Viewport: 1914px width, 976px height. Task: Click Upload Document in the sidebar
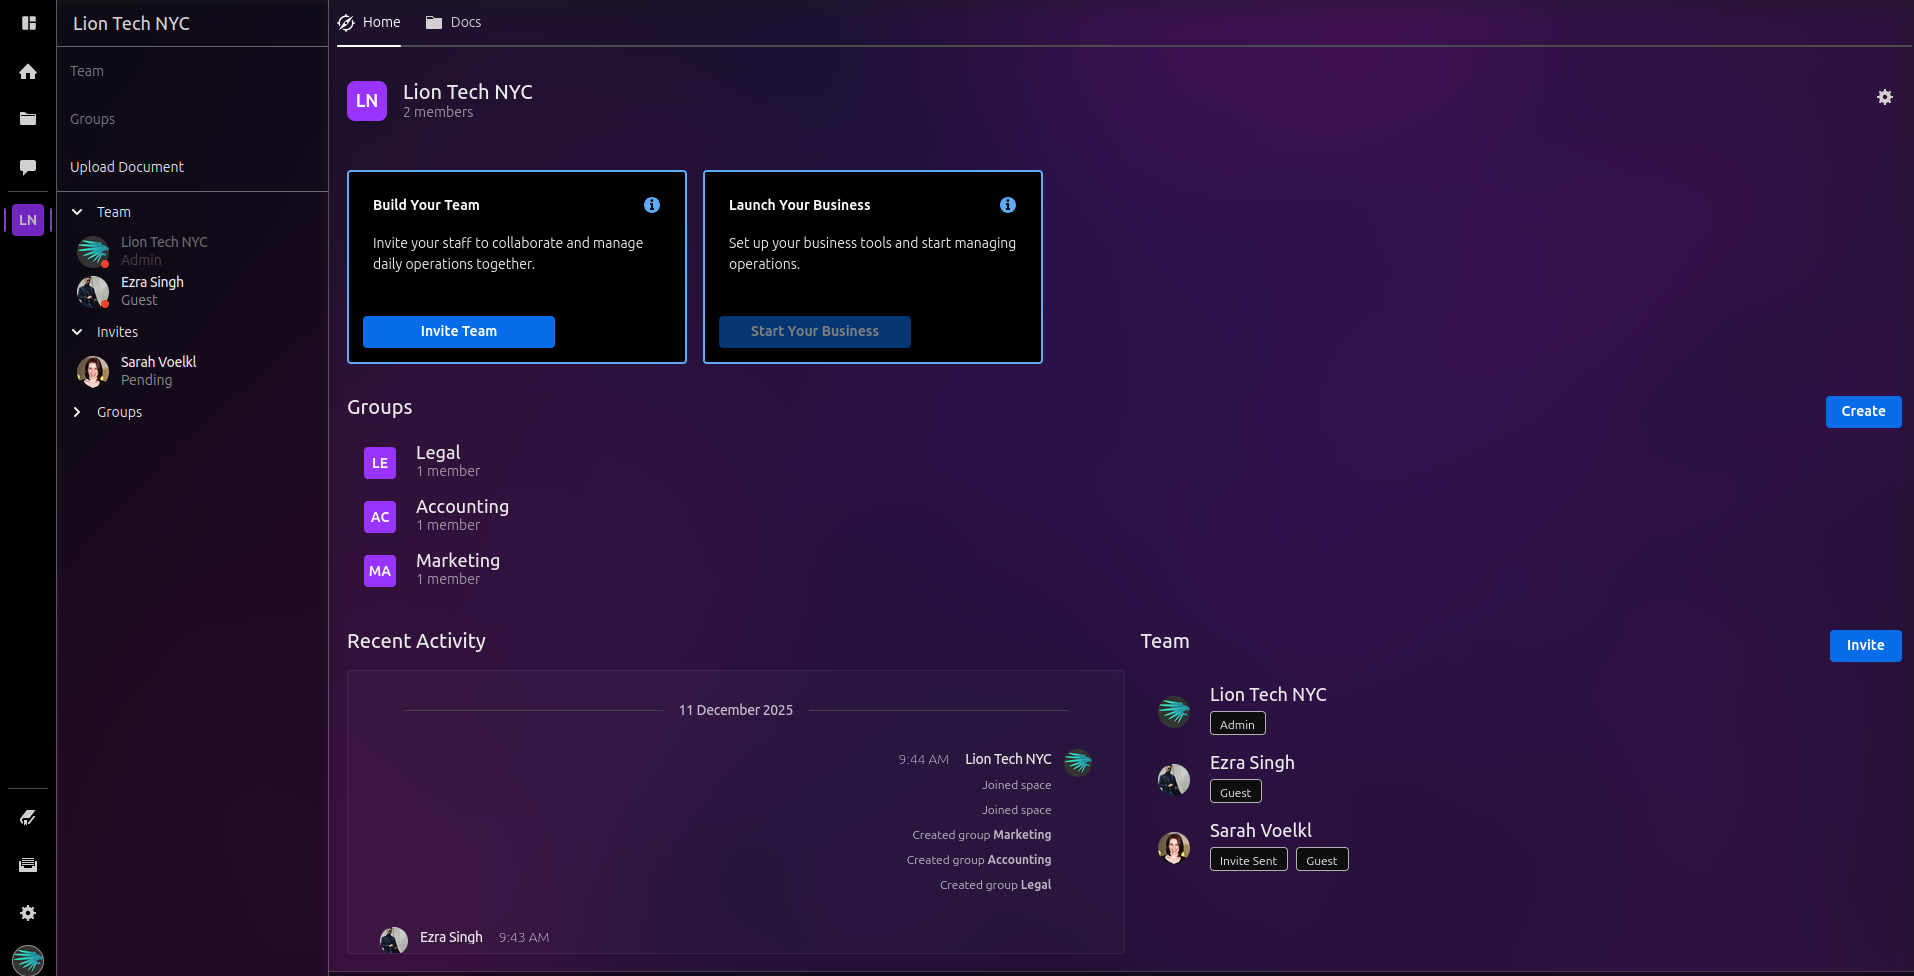[127, 167]
